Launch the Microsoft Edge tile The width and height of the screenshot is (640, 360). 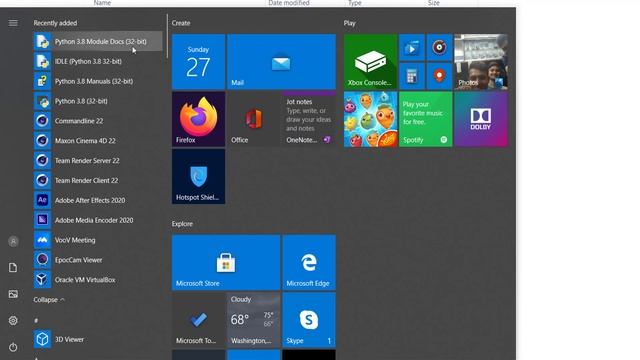click(309, 262)
